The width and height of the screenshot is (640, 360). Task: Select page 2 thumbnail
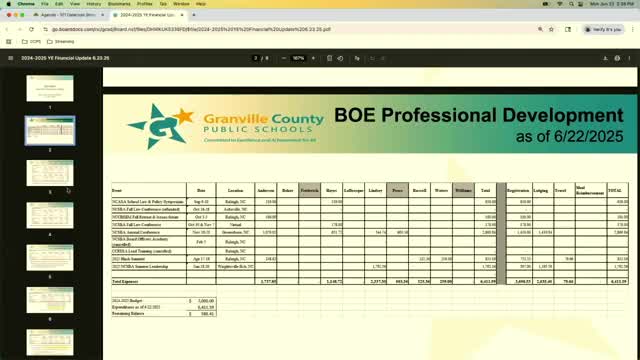pyautogui.click(x=50, y=131)
